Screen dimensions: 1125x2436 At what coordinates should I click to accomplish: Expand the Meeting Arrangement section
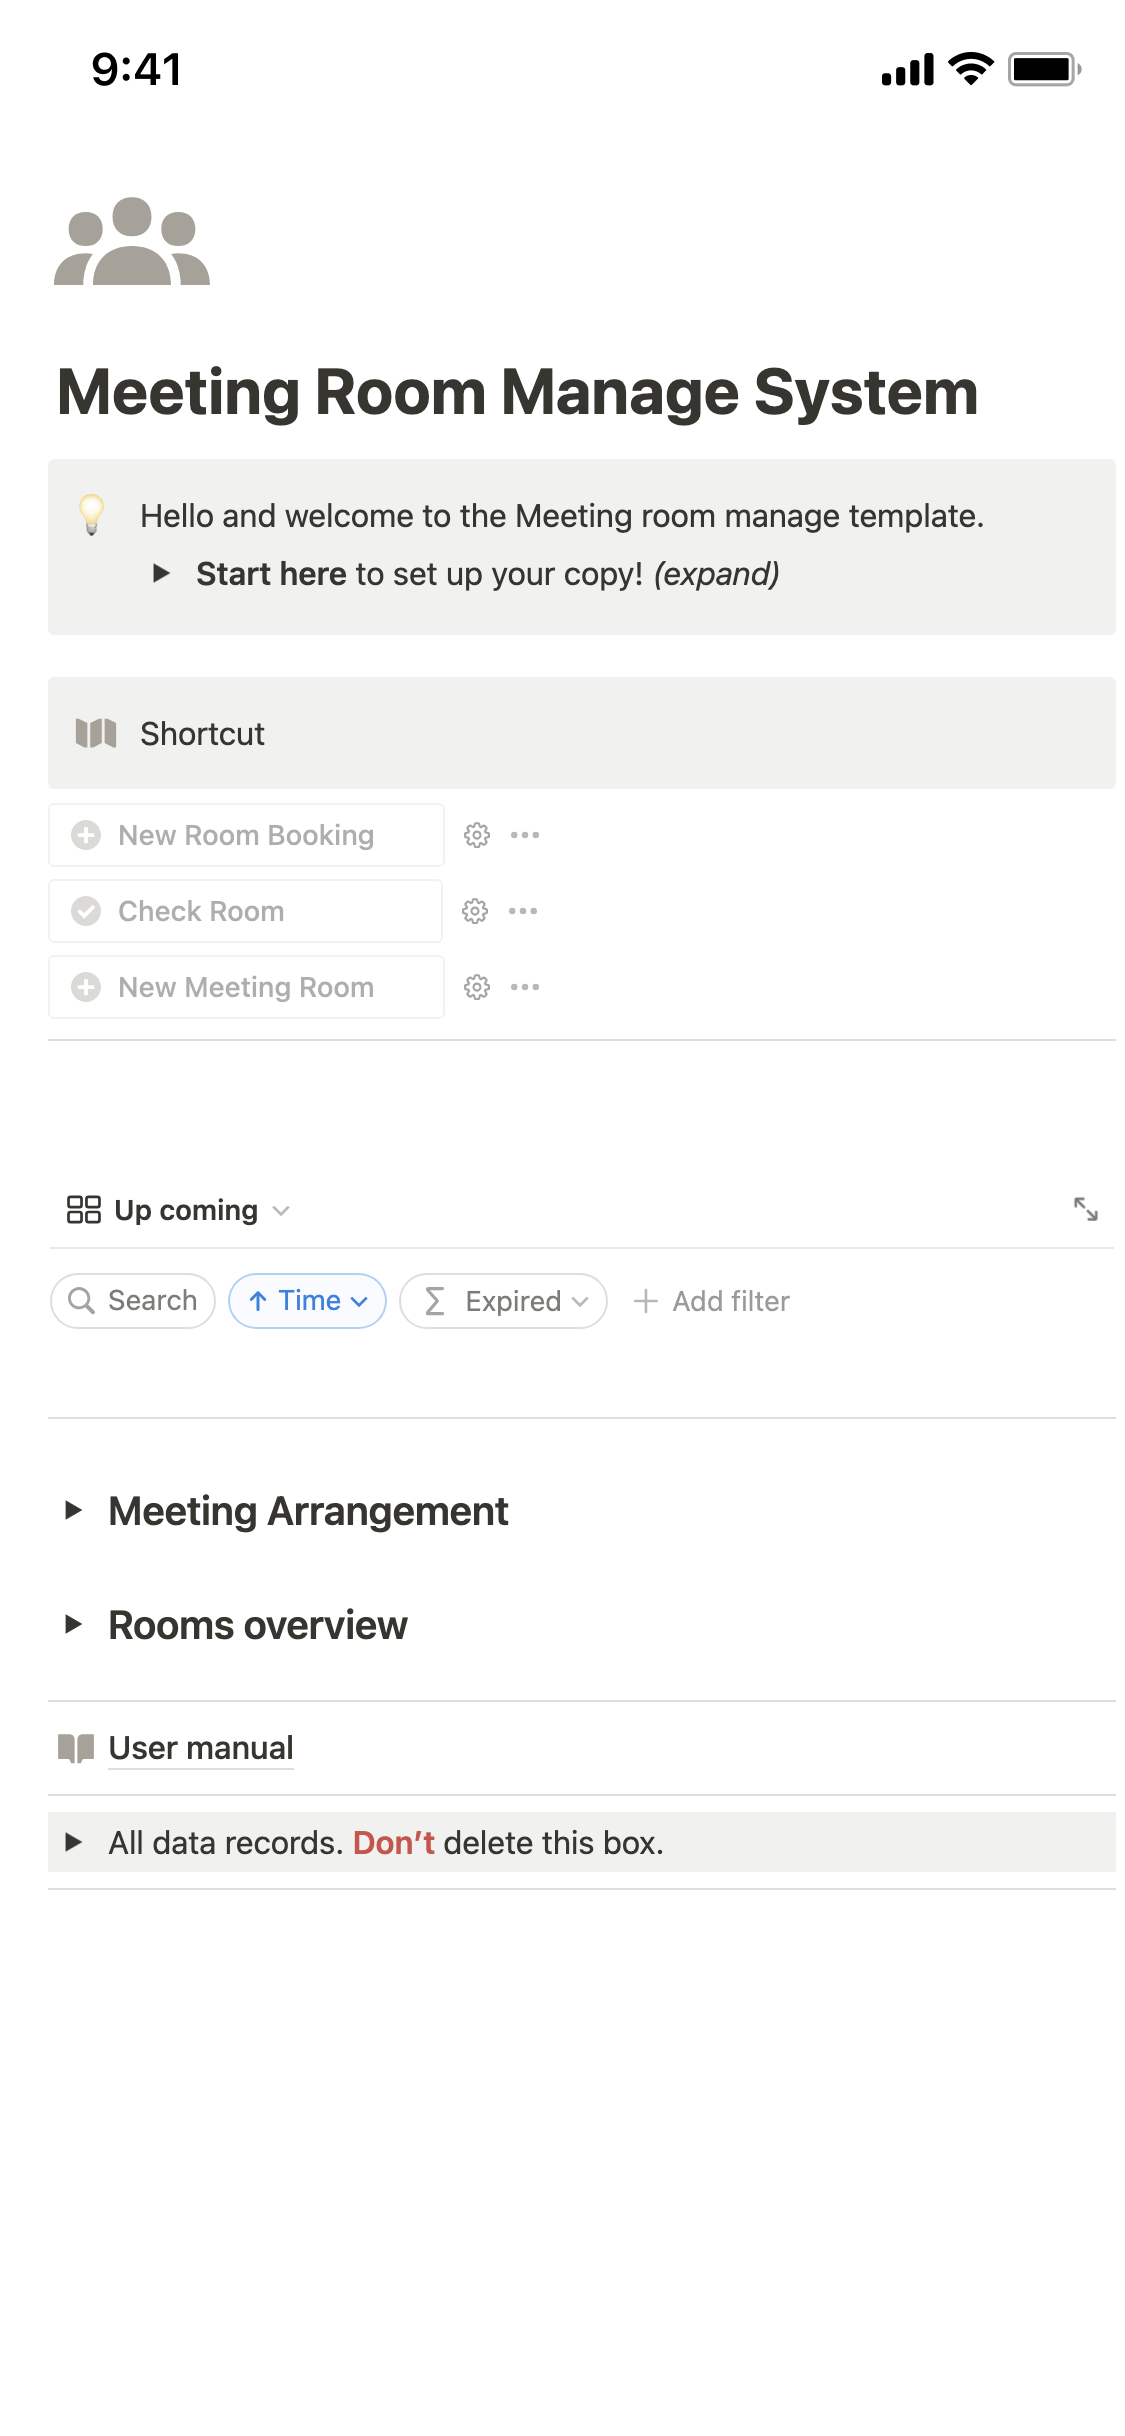(x=76, y=1511)
